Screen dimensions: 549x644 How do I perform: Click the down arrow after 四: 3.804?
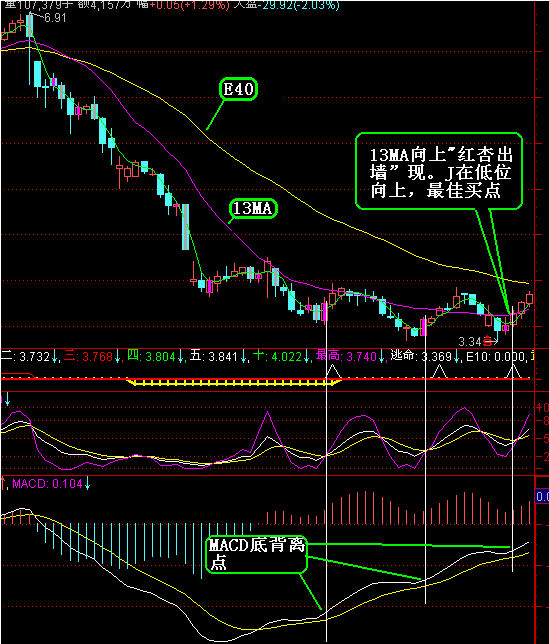click(x=181, y=356)
